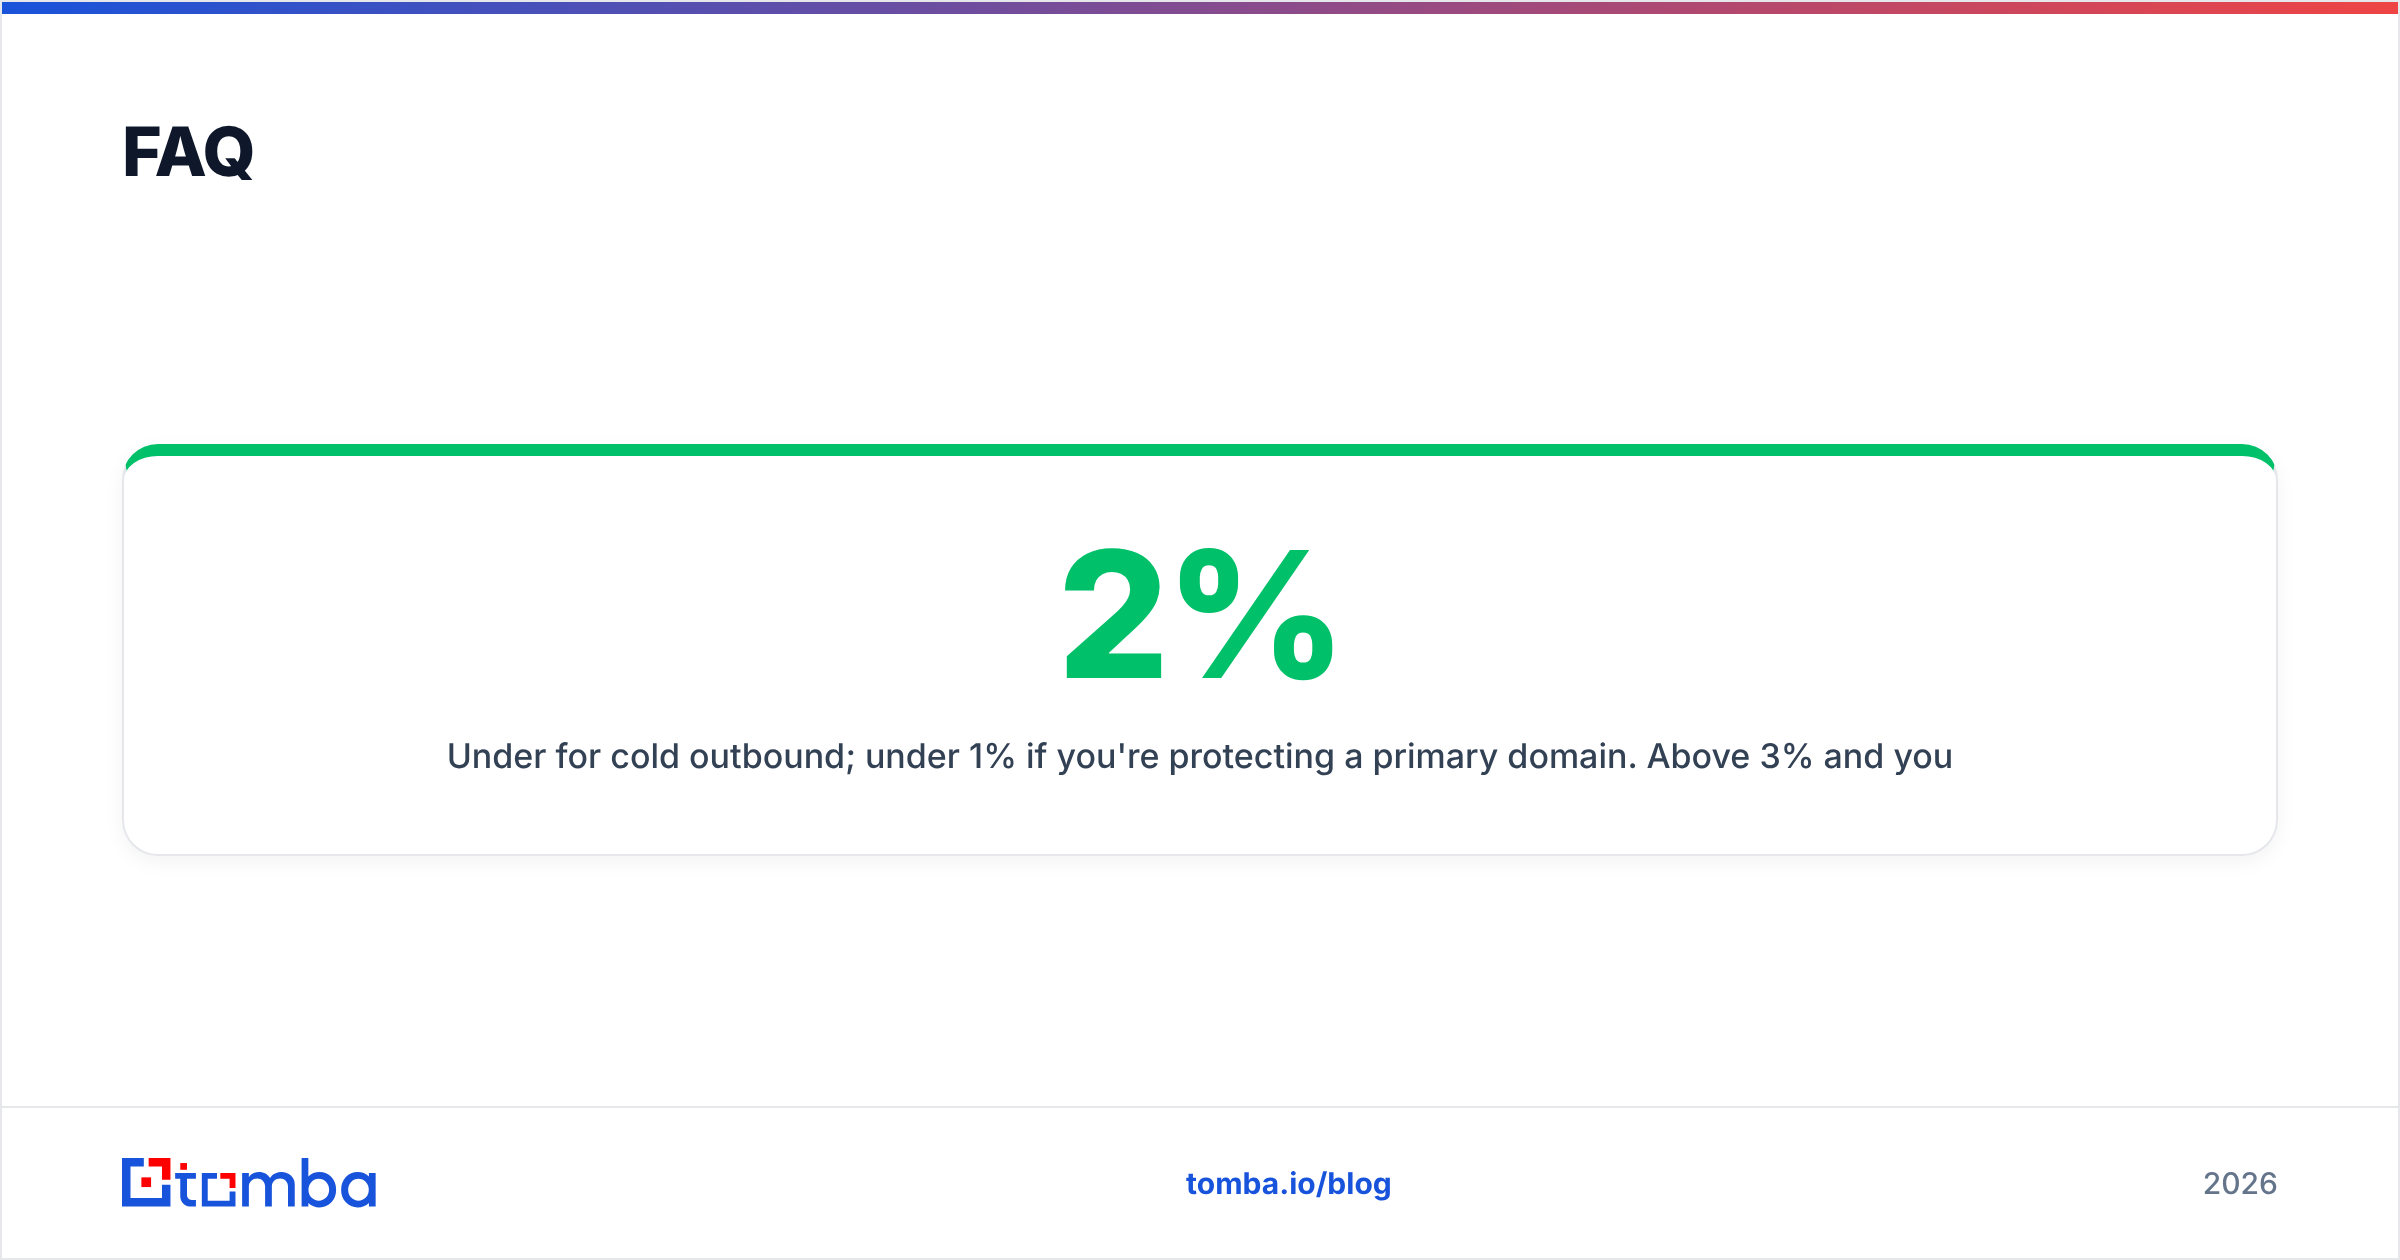This screenshot has height=1260, width=2400.
Task: Click the phrase "primary domain"
Action: [x=1504, y=757]
